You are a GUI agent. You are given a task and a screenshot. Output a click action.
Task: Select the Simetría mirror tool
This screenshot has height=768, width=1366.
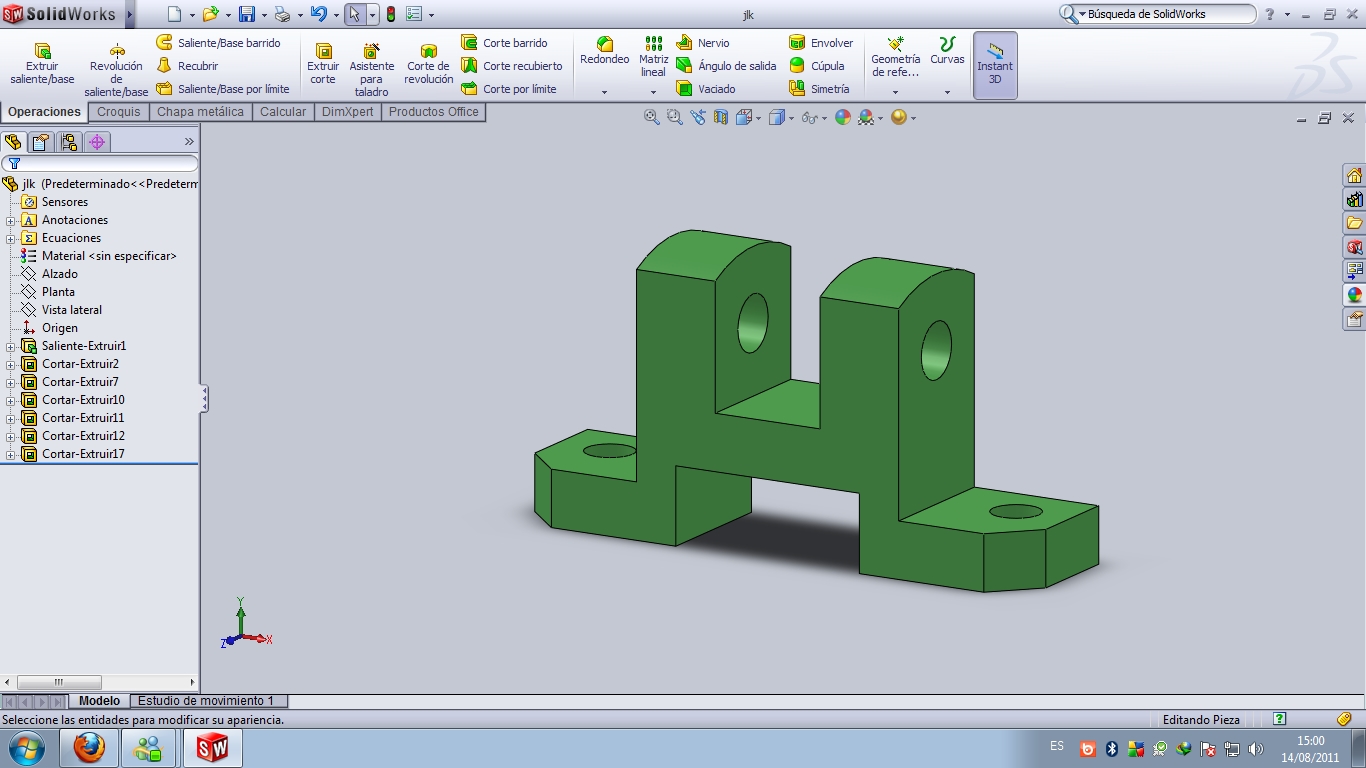point(819,89)
